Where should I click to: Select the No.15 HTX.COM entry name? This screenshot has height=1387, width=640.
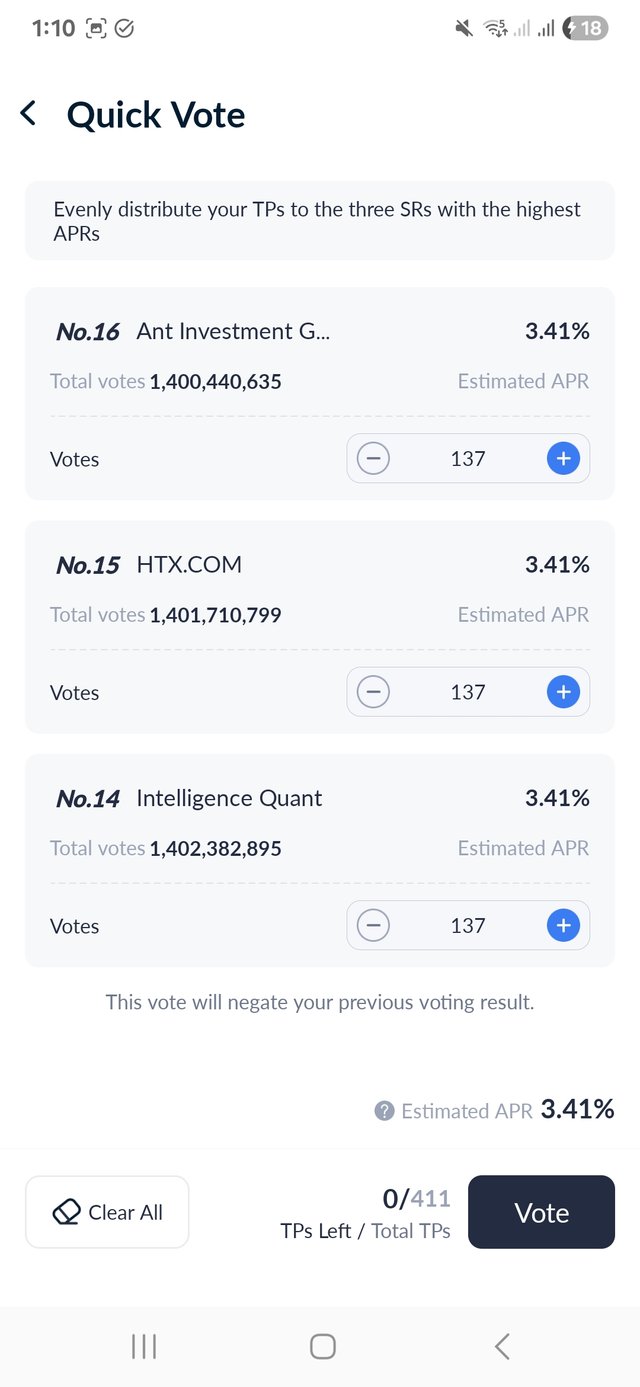pos(189,565)
